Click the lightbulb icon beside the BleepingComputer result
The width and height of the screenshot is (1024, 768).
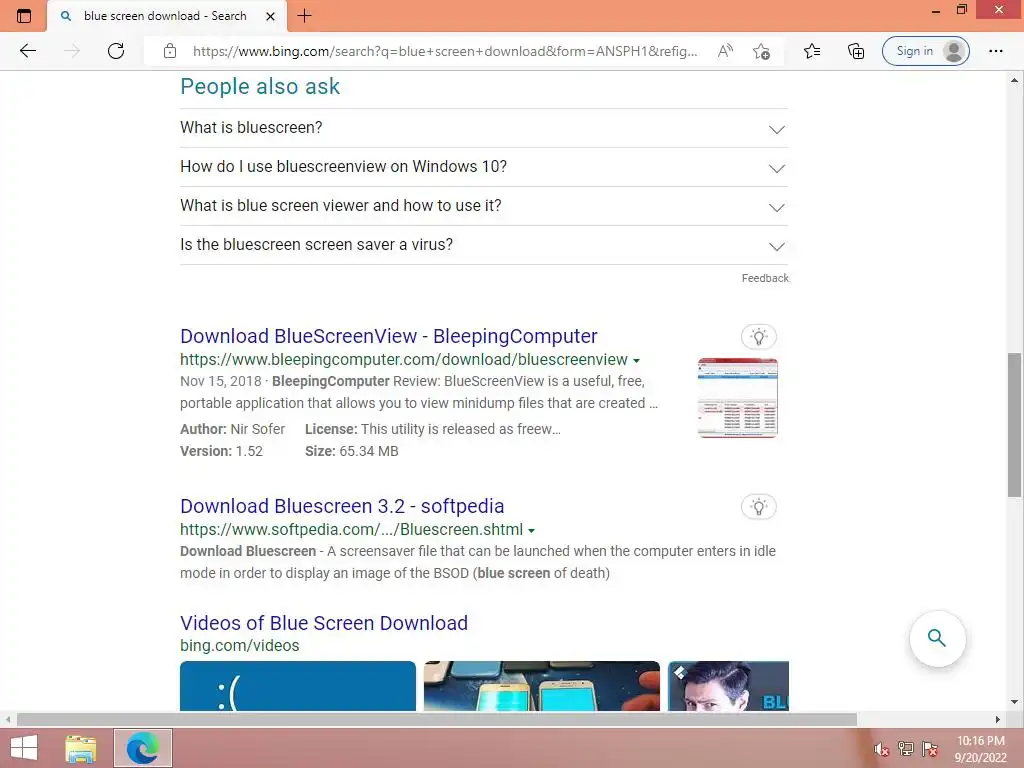(759, 337)
